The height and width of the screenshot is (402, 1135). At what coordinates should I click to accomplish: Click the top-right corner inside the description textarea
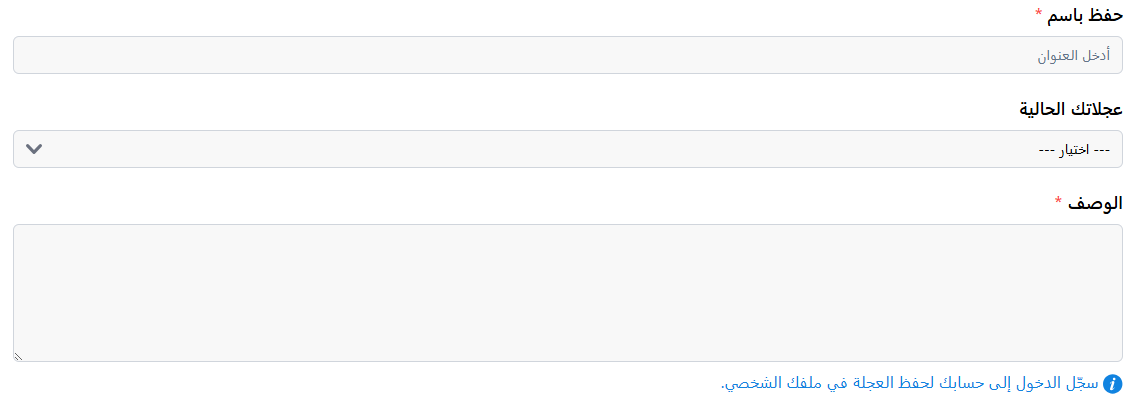pos(1105,240)
